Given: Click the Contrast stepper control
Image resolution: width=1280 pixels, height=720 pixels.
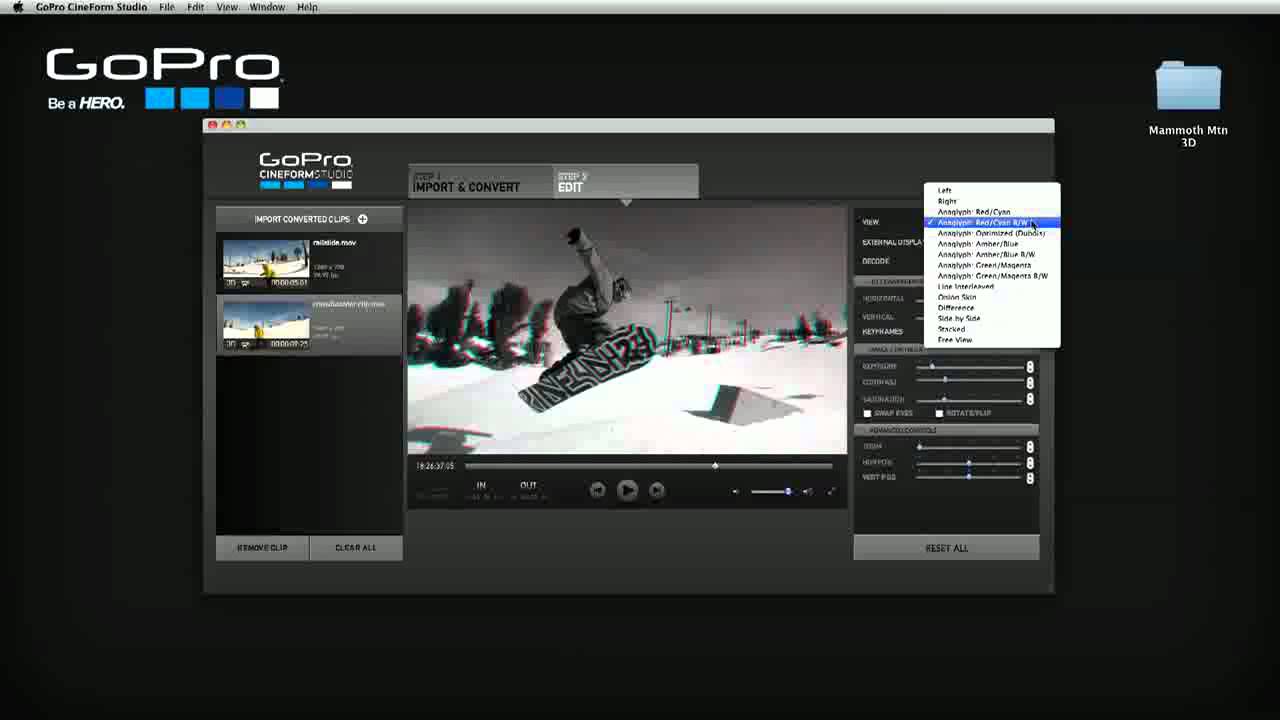Looking at the screenshot, I should coord(1030,383).
